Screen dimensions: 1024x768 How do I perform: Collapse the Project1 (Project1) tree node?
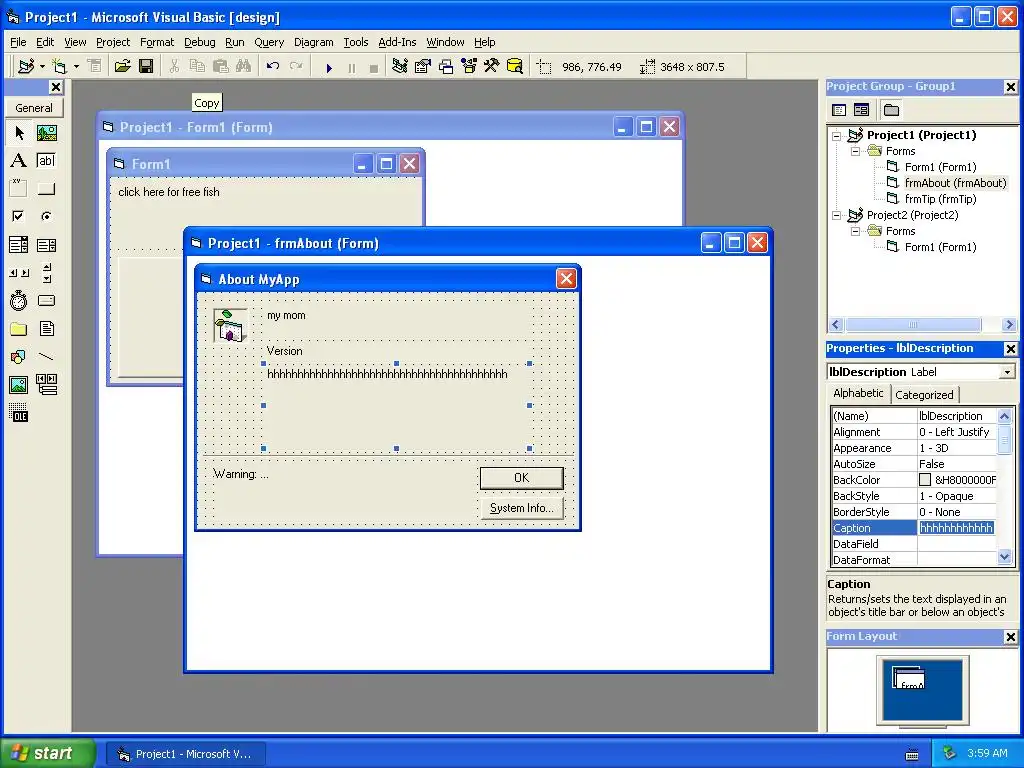tap(837, 136)
